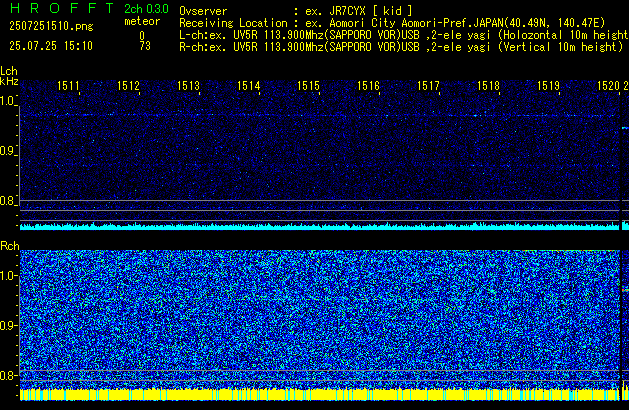
Task: Click the 1519 time marker
Action: click(548, 86)
